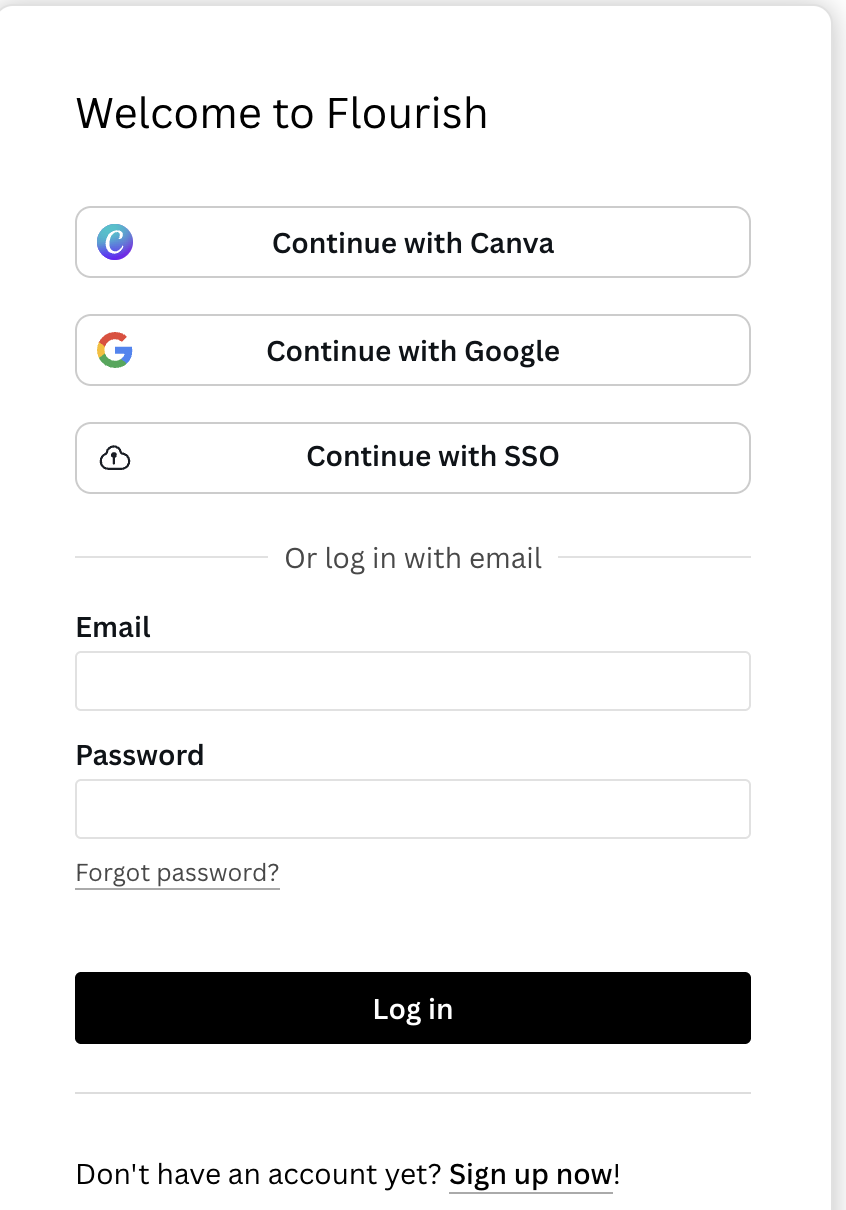
Task: Click the 'Or log in with email' divider text
Action: [x=413, y=557]
